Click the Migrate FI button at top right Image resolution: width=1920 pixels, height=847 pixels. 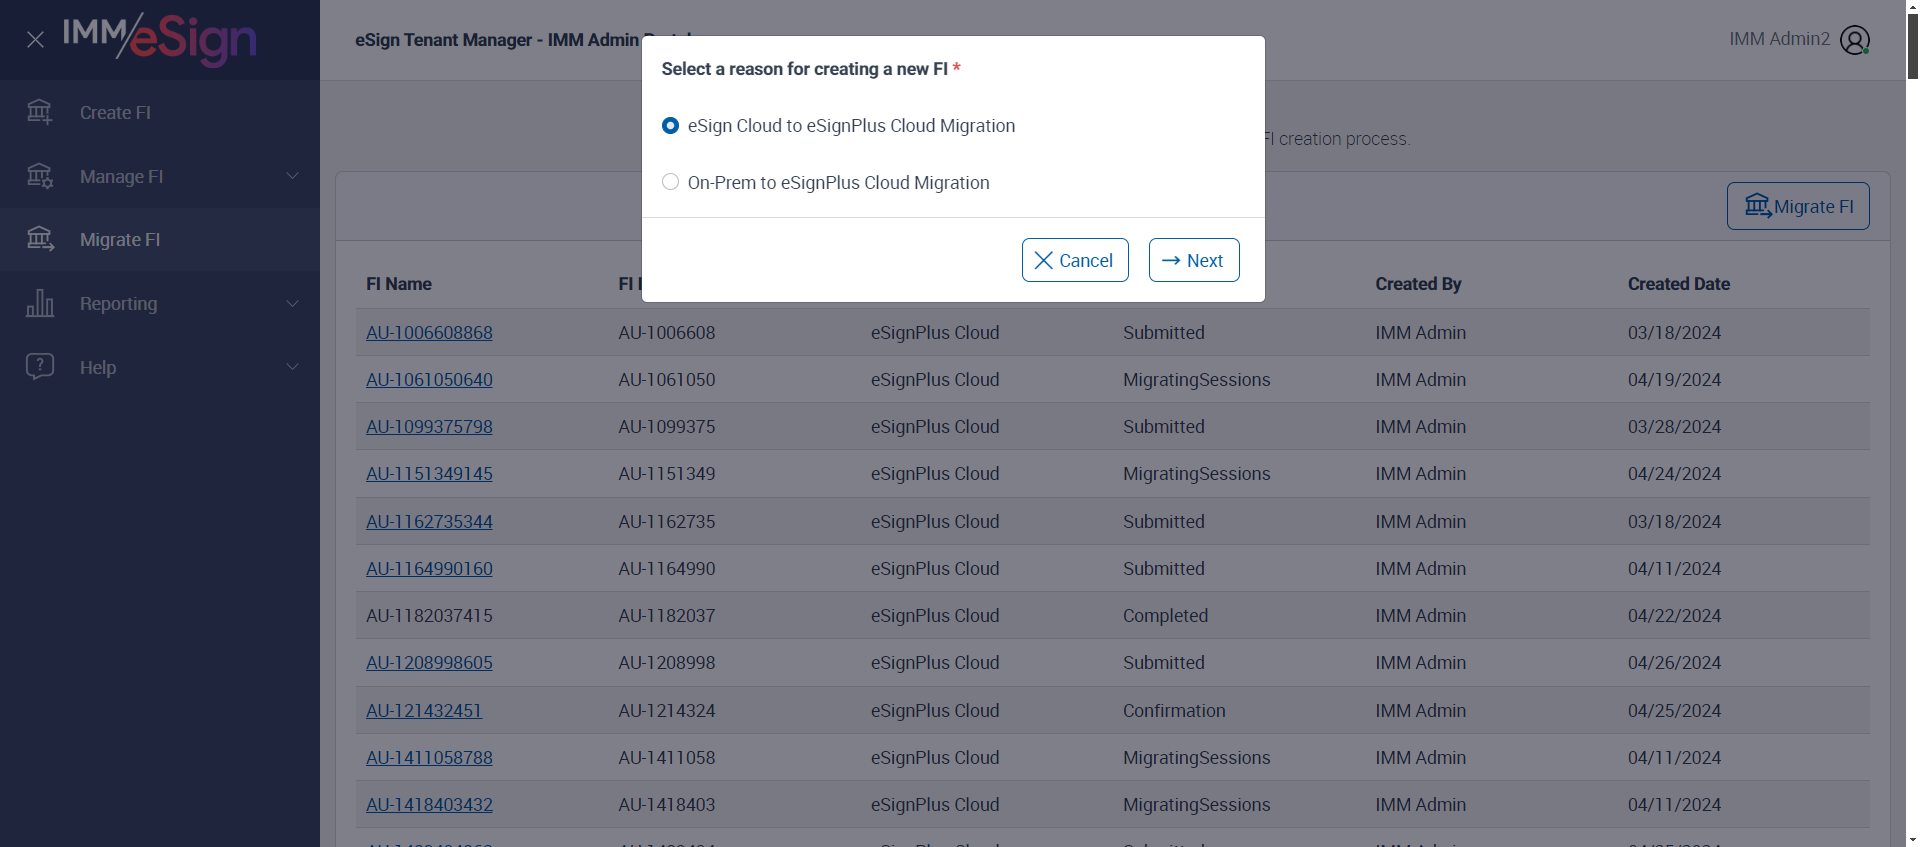point(1797,206)
